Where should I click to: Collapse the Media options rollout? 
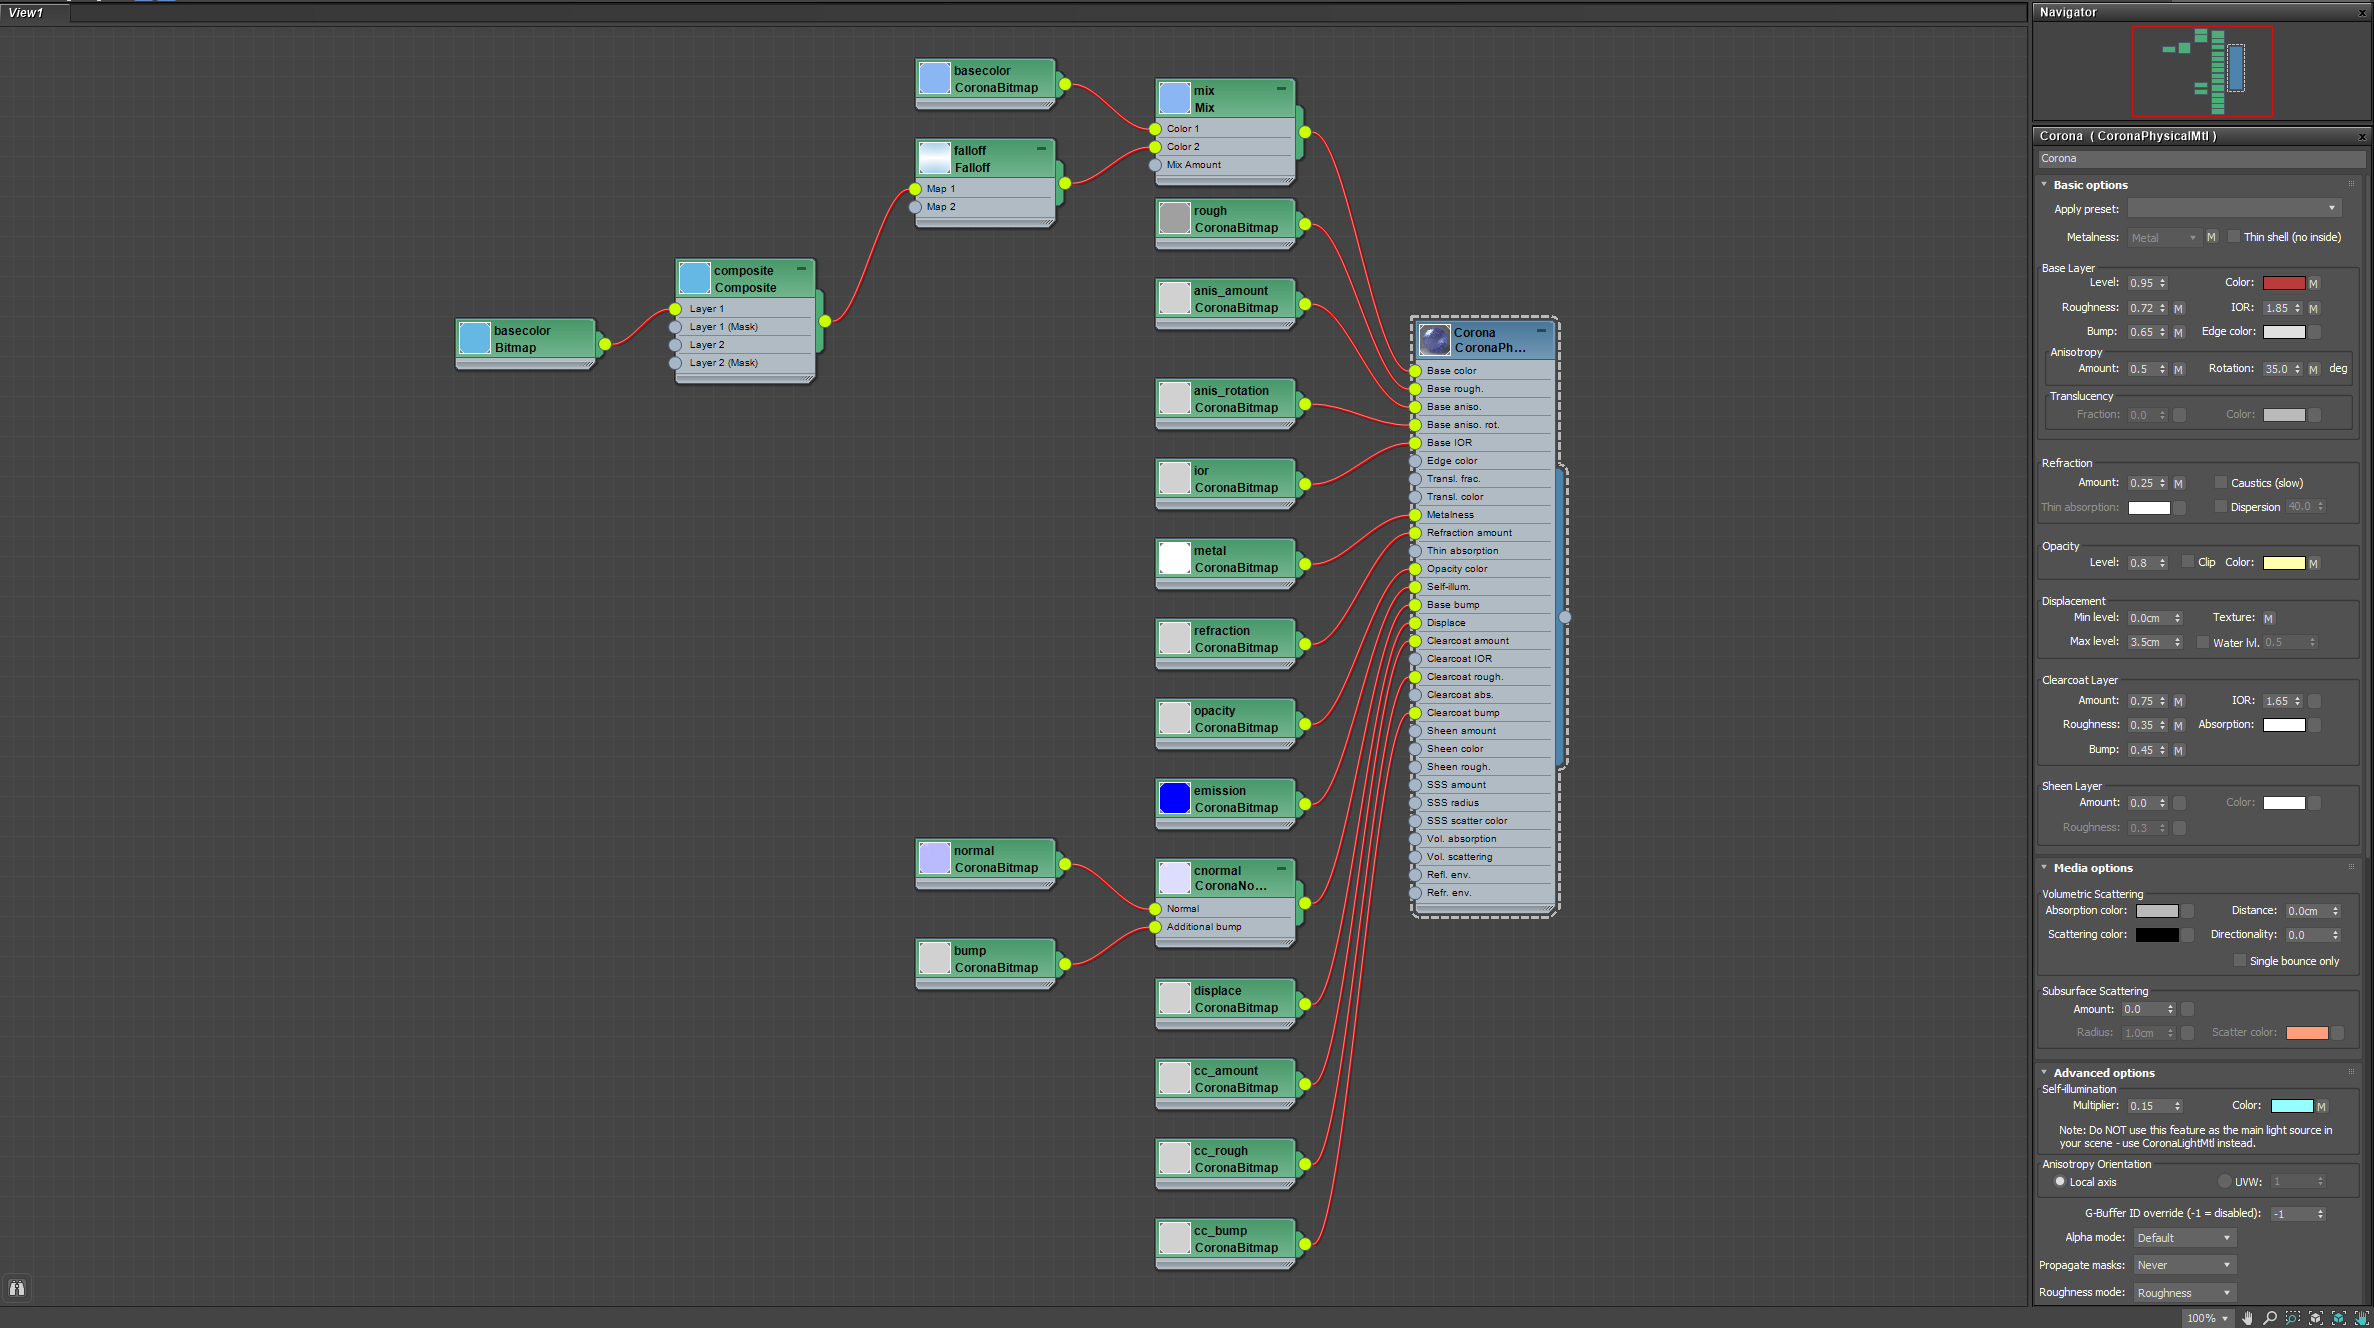click(2092, 868)
